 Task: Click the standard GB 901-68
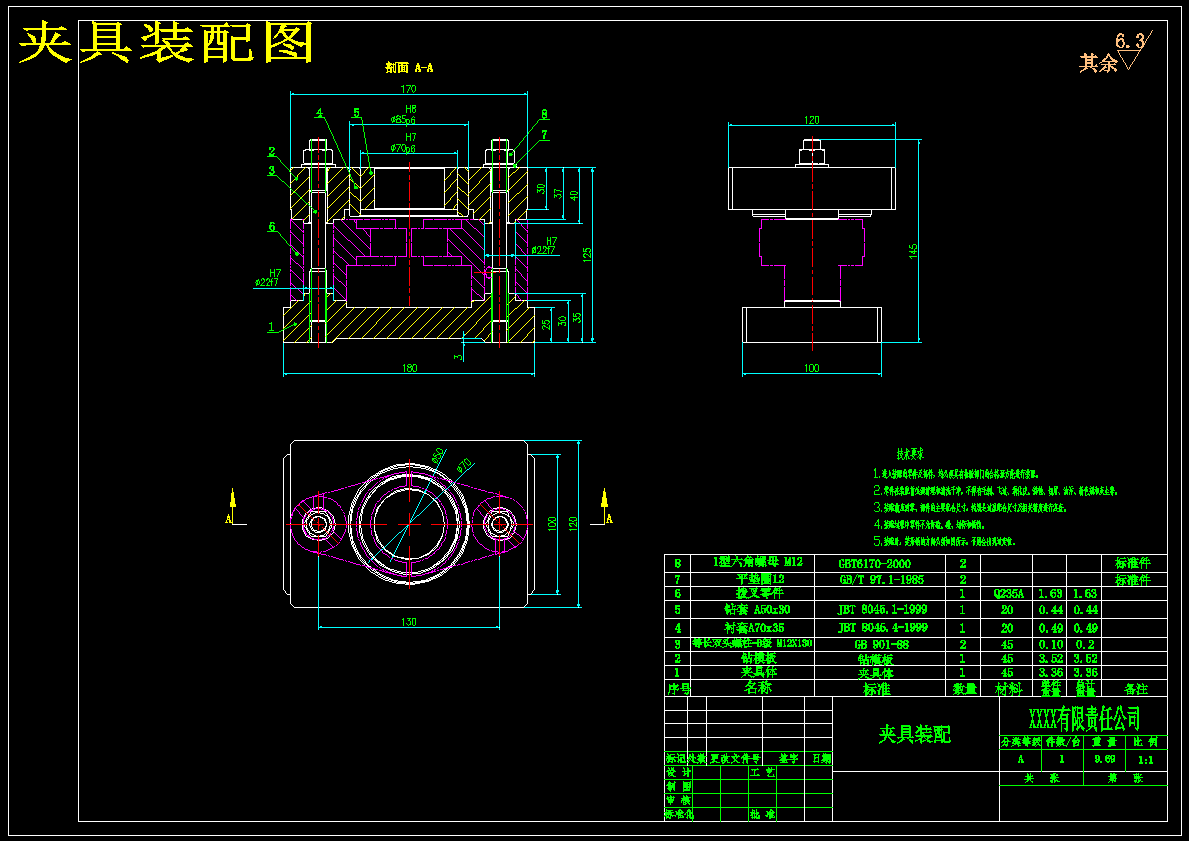881,644
